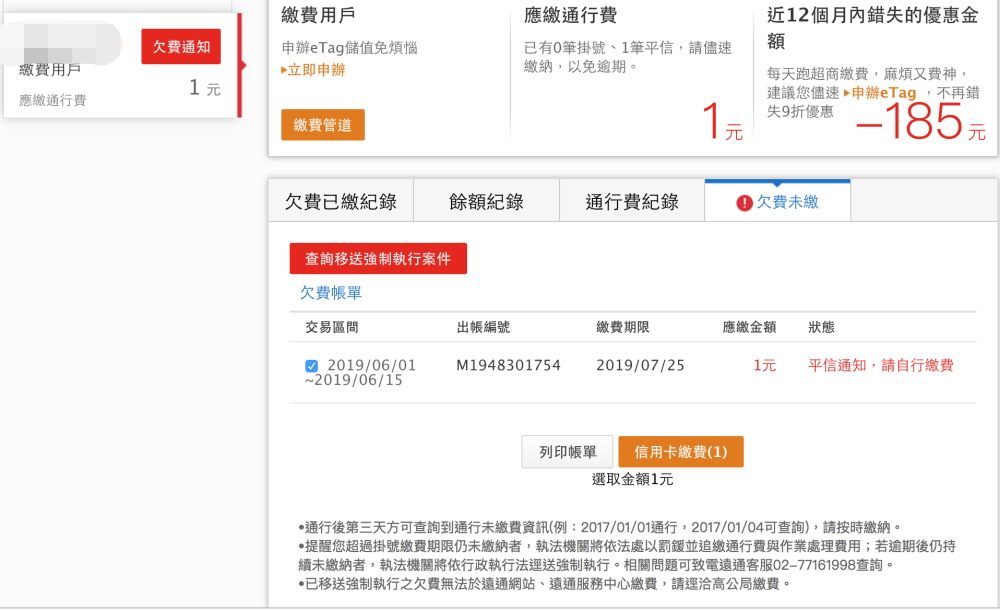Open the 欠費通知 red notice badge

[x=181, y=47]
